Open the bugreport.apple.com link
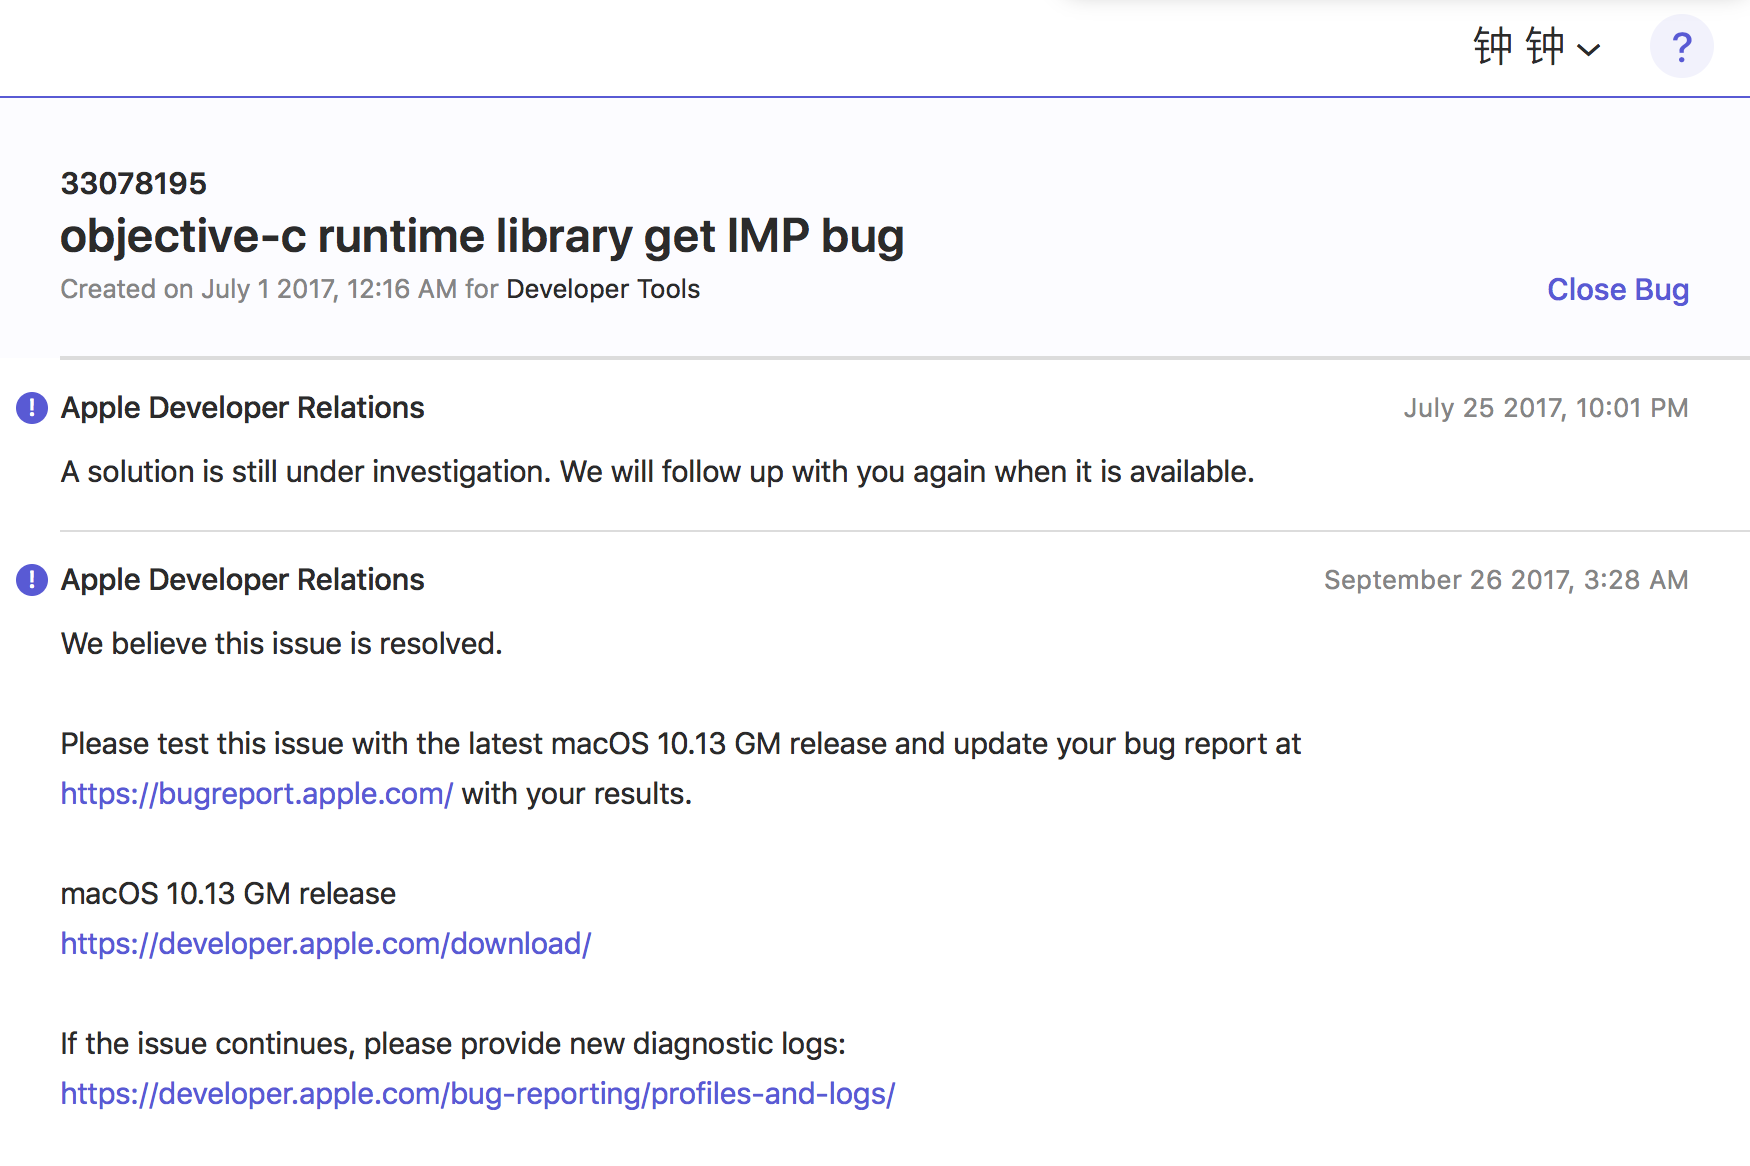 257,793
